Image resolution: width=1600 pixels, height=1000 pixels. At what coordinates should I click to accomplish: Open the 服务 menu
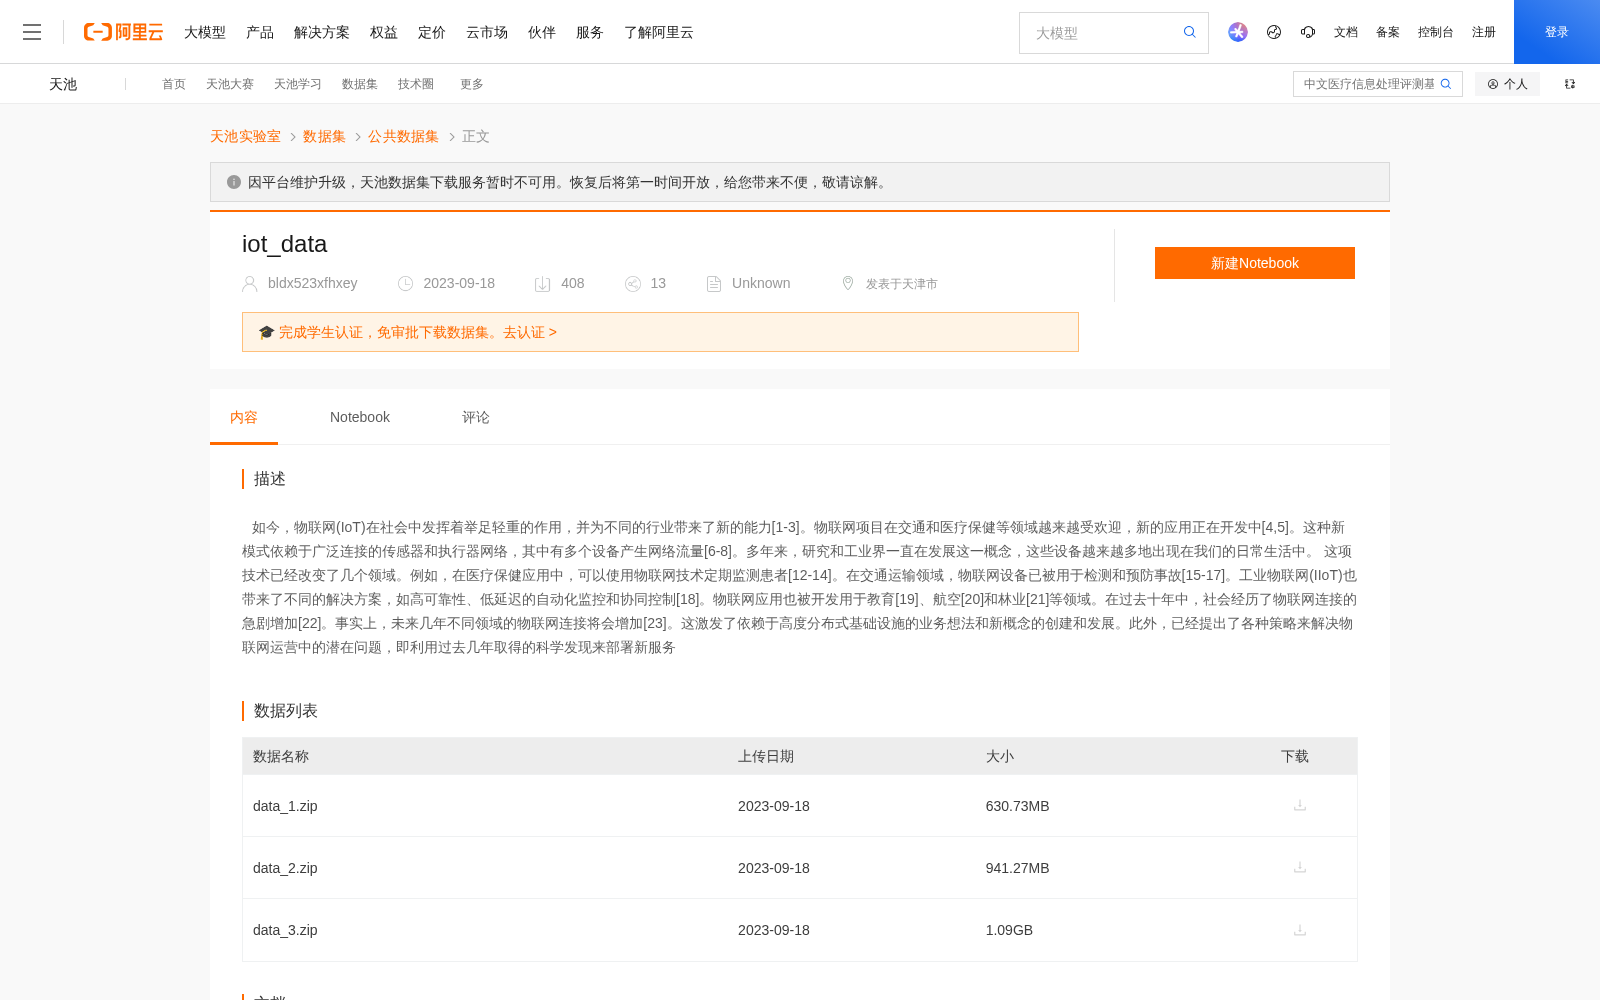(x=590, y=32)
